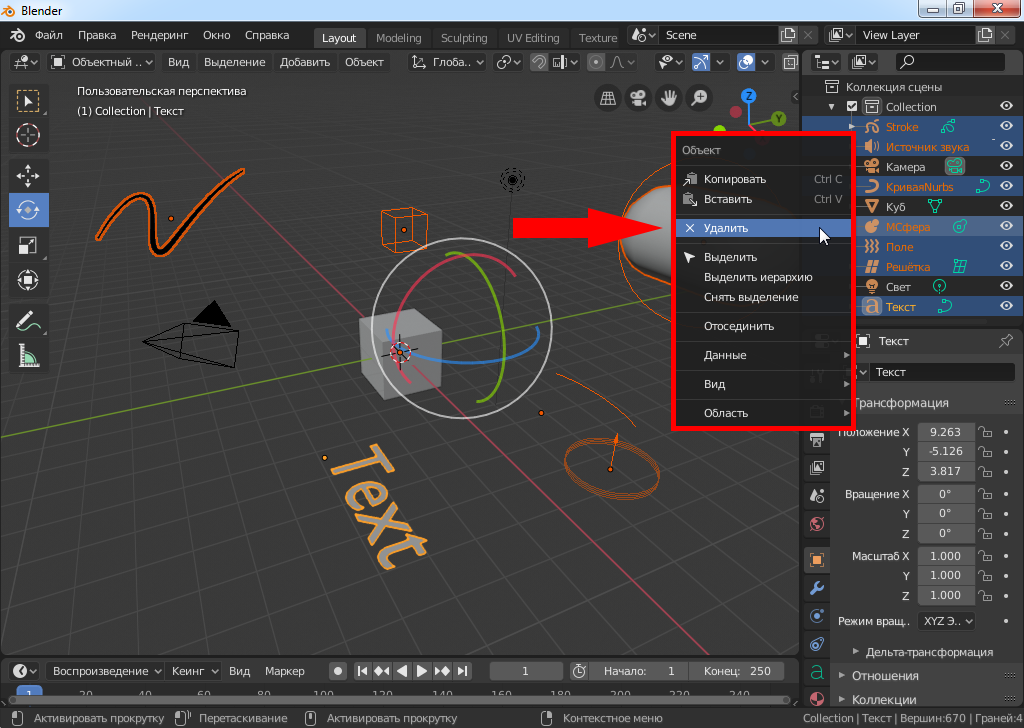Screen dimensions: 1024x728
Task: Select the Rotate tool in the toolbar
Action: [28, 210]
